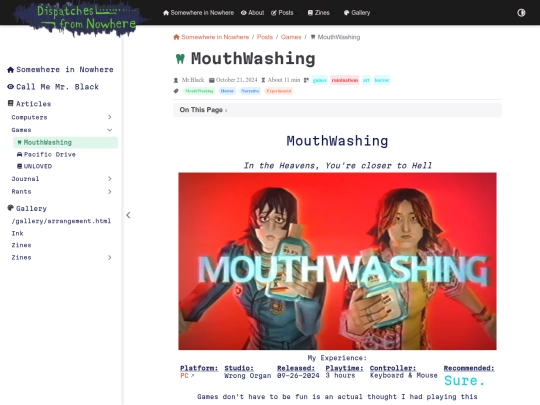The width and height of the screenshot is (540, 405).
Task: Expand the On This Page section
Action: [x=337, y=110]
